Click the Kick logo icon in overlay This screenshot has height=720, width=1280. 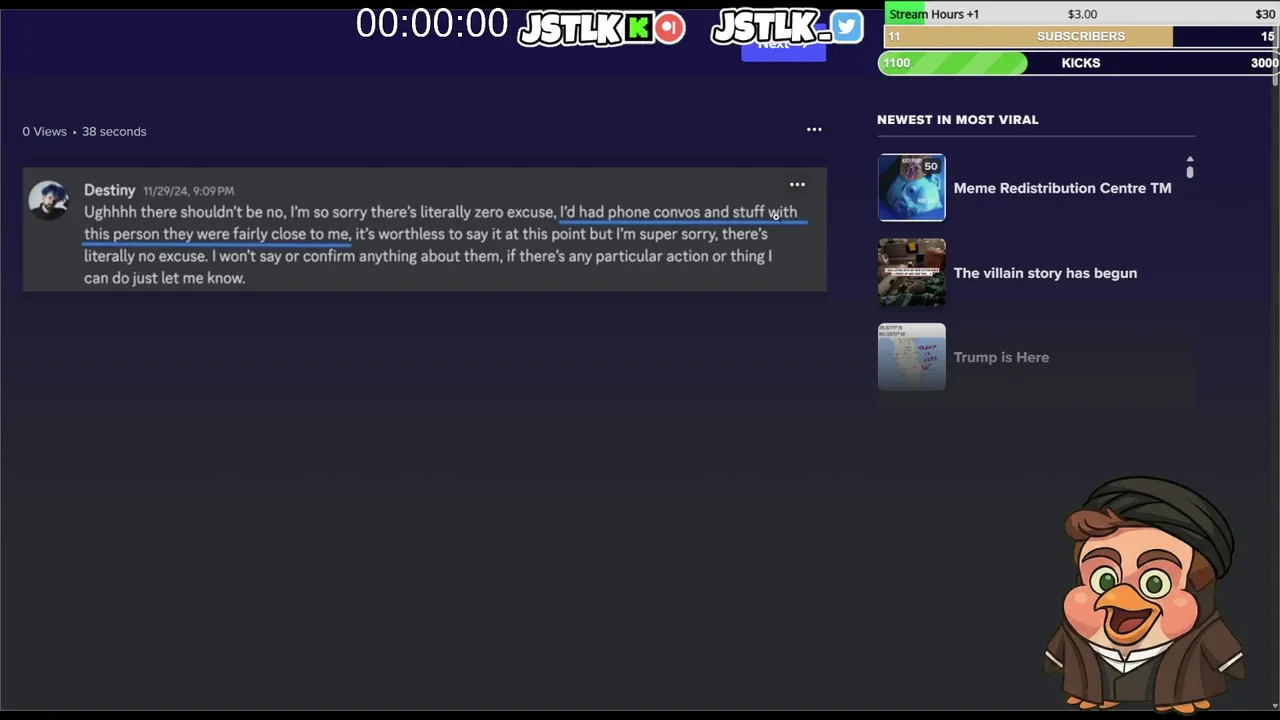[638, 28]
